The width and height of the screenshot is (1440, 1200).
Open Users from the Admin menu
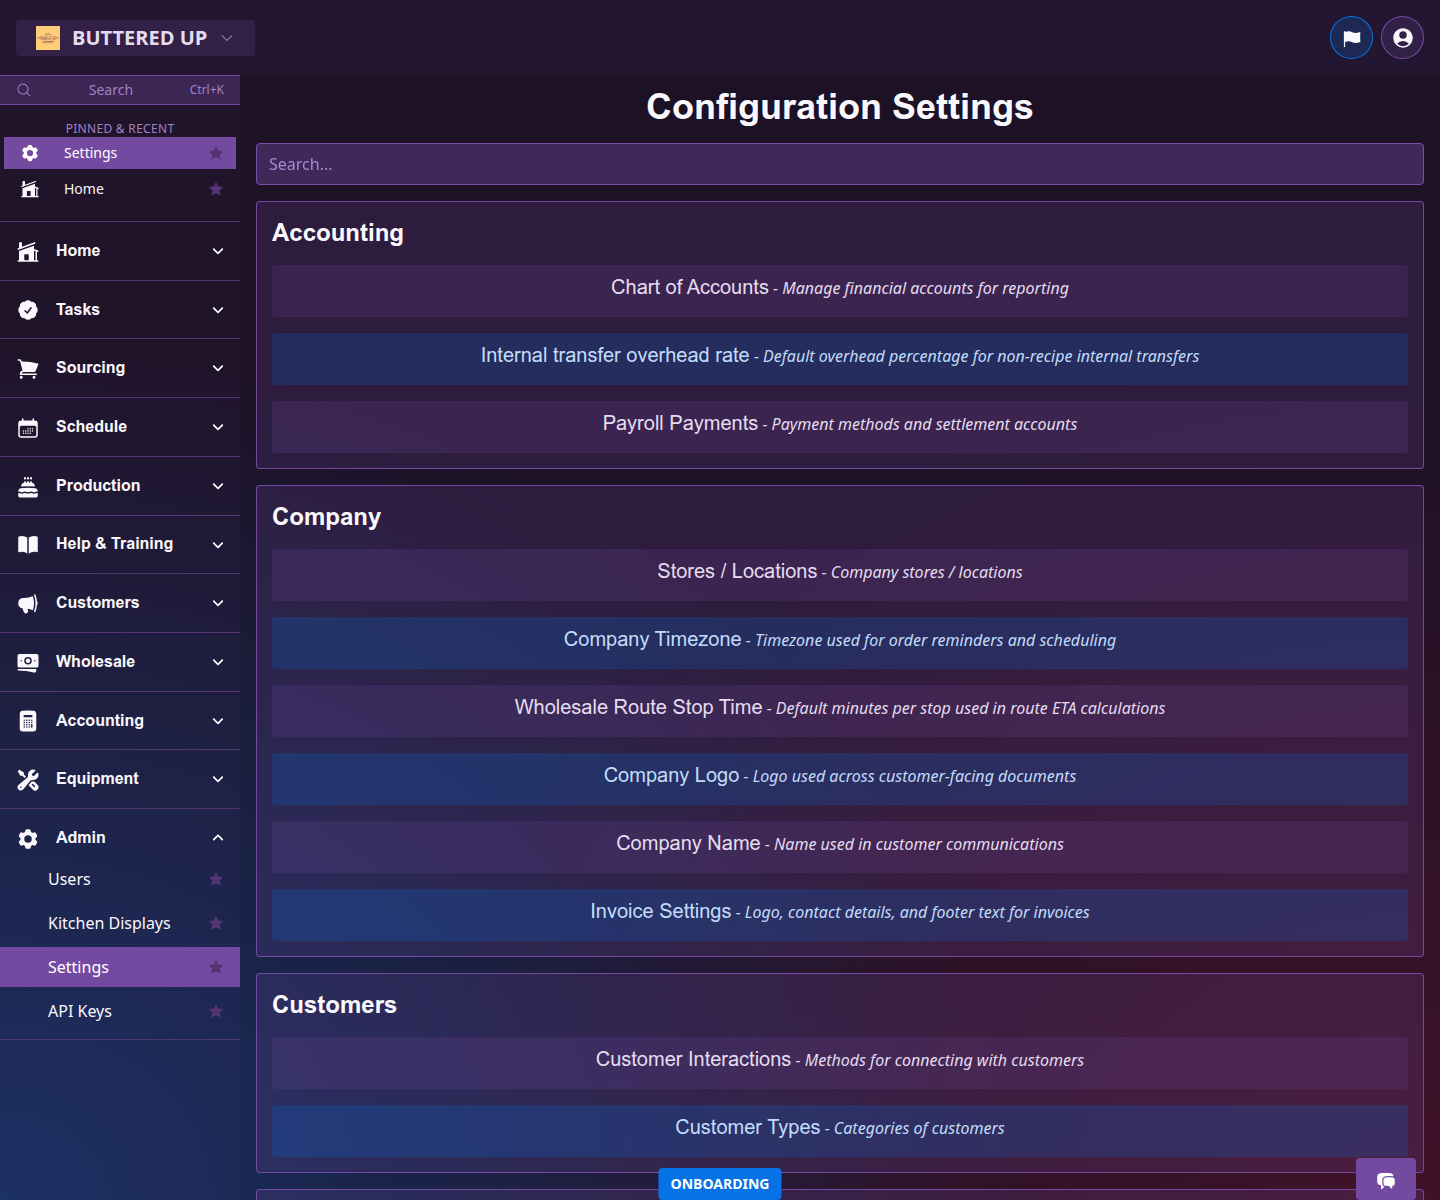[69, 879]
